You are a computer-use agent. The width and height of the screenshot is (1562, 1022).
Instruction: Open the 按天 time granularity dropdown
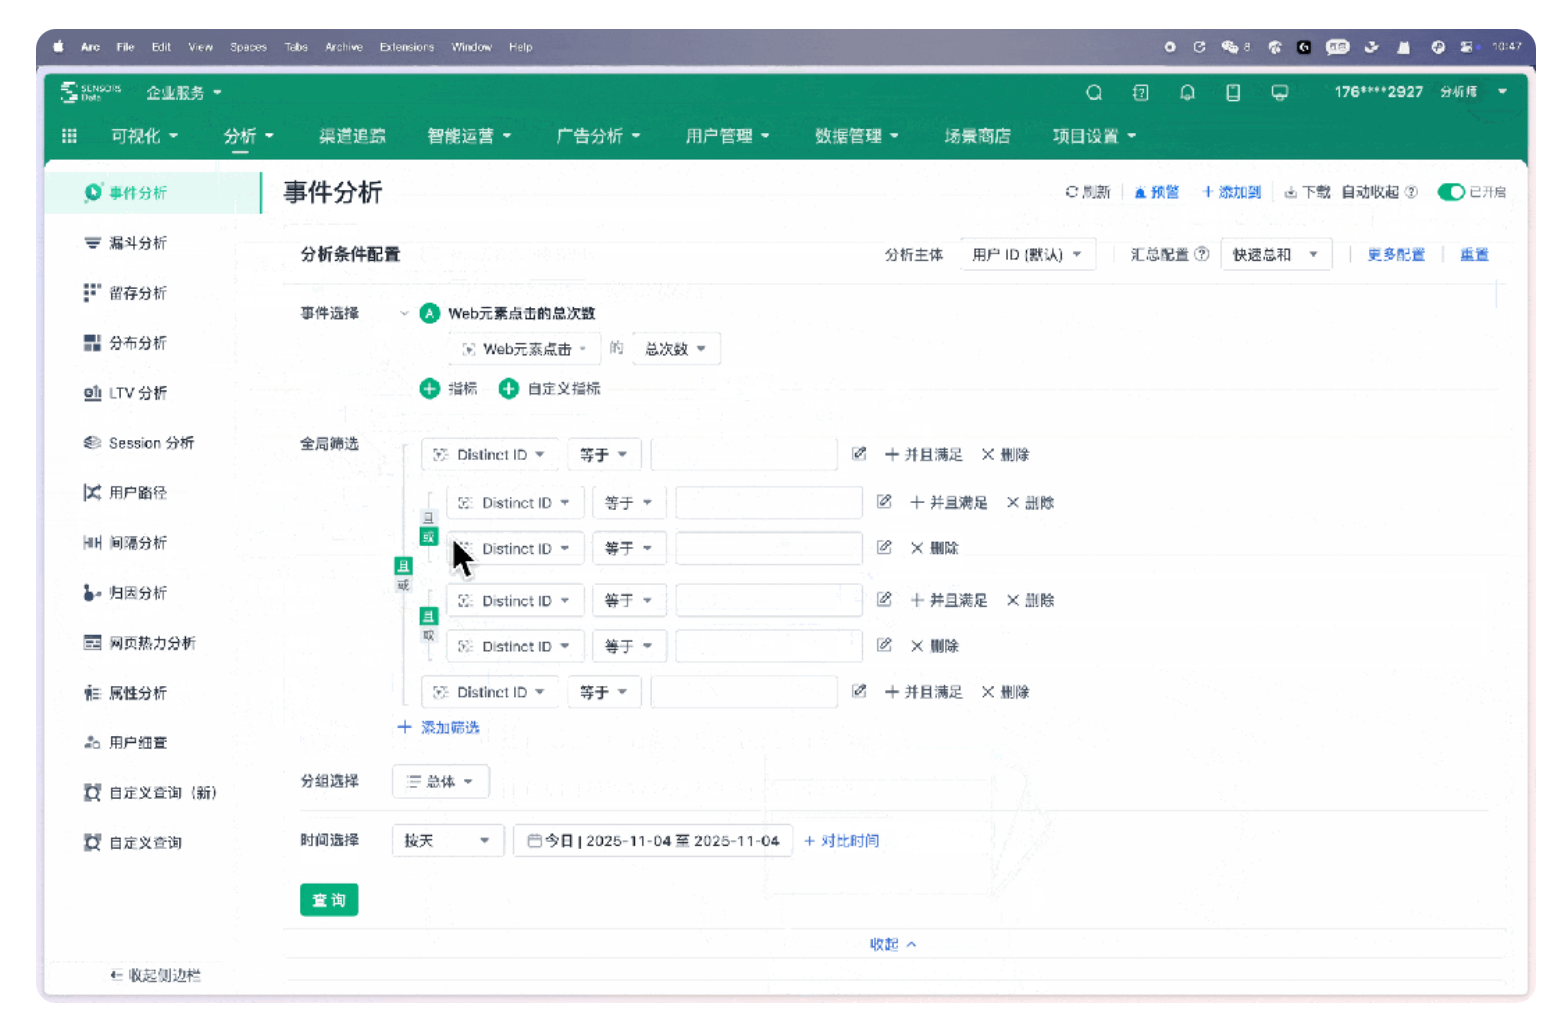click(x=446, y=841)
